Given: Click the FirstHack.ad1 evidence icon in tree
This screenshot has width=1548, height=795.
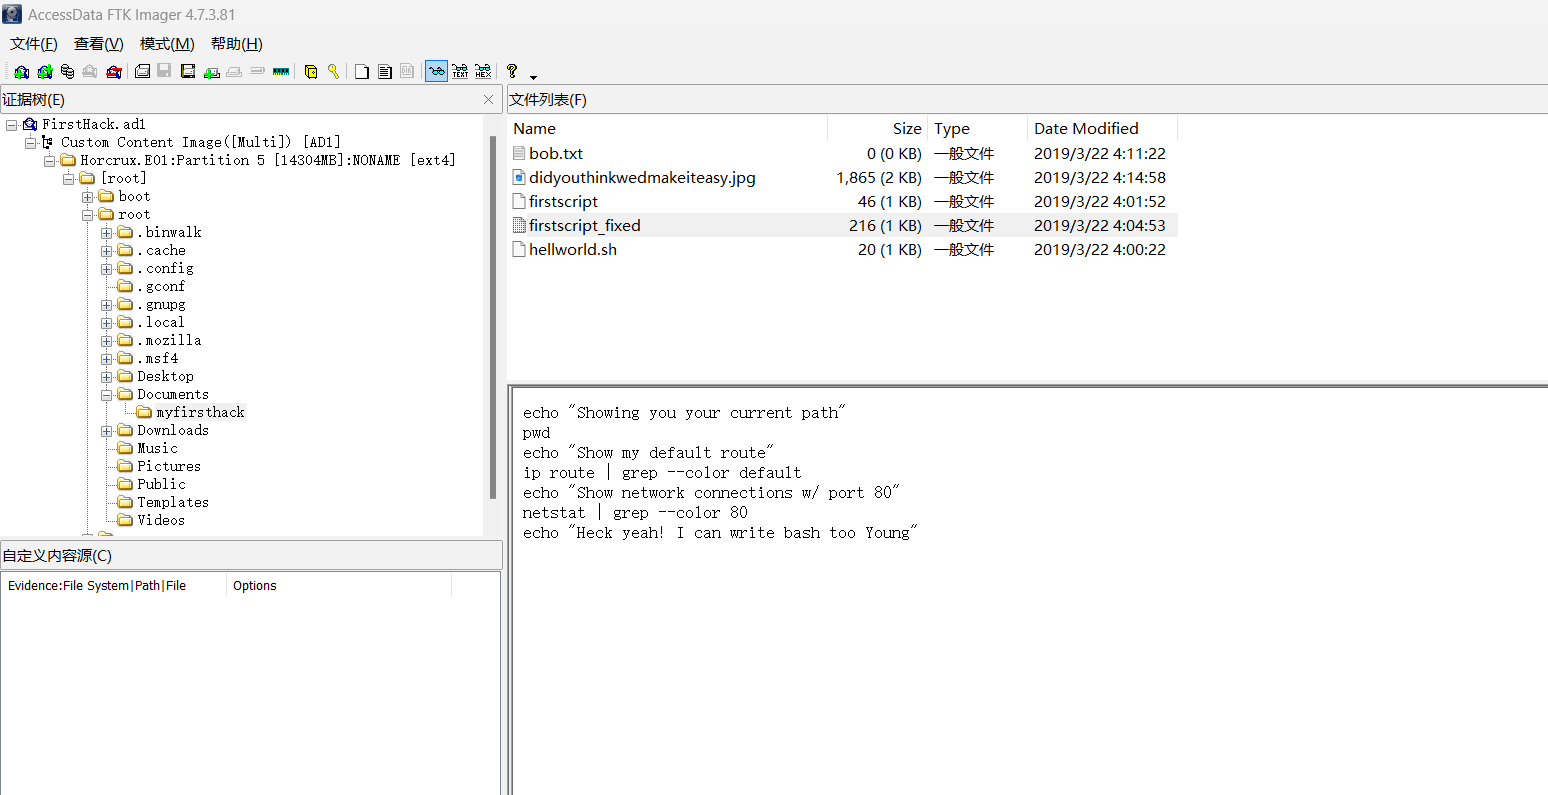Looking at the screenshot, I should pos(30,124).
